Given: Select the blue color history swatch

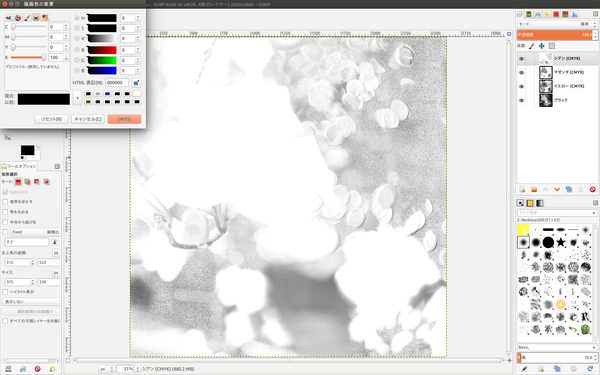Looking at the screenshot, I should coord(108,94).
